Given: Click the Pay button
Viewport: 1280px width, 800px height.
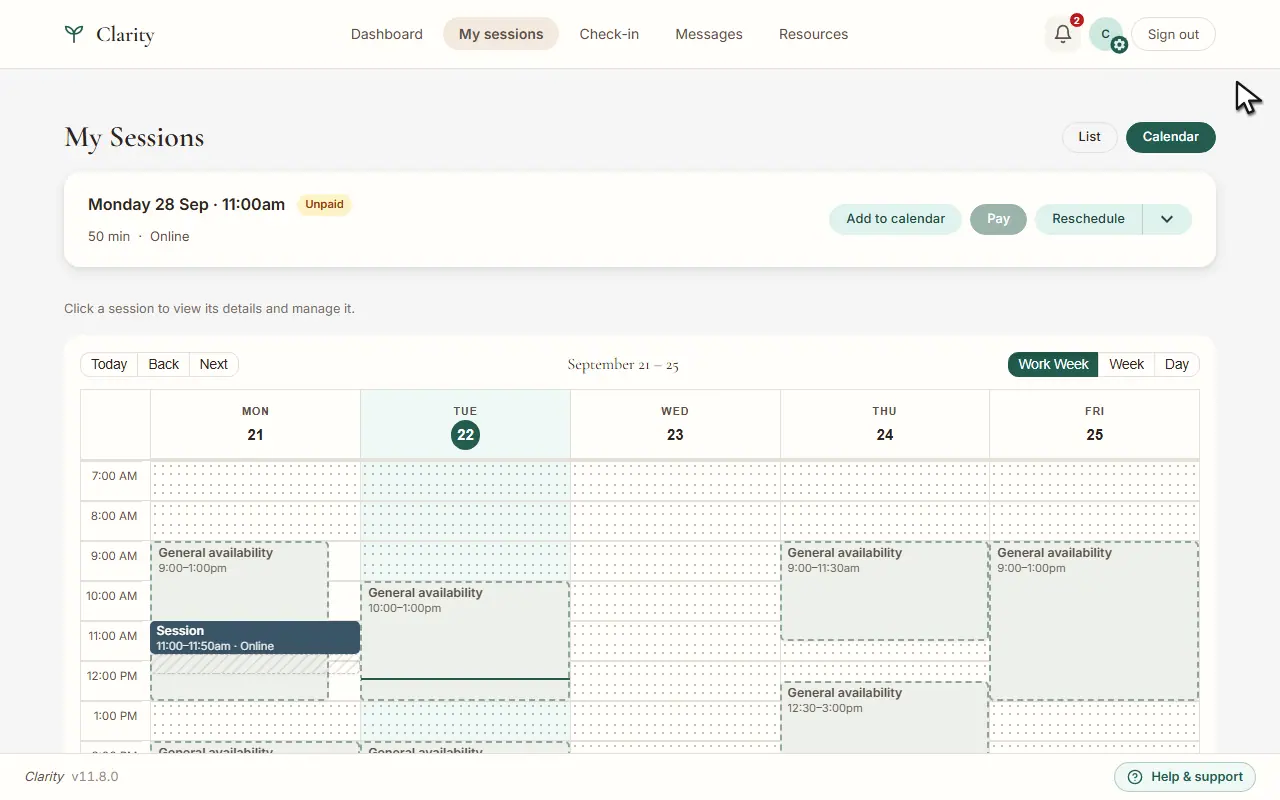Looking at the screenshot, I should pos(998,219).
